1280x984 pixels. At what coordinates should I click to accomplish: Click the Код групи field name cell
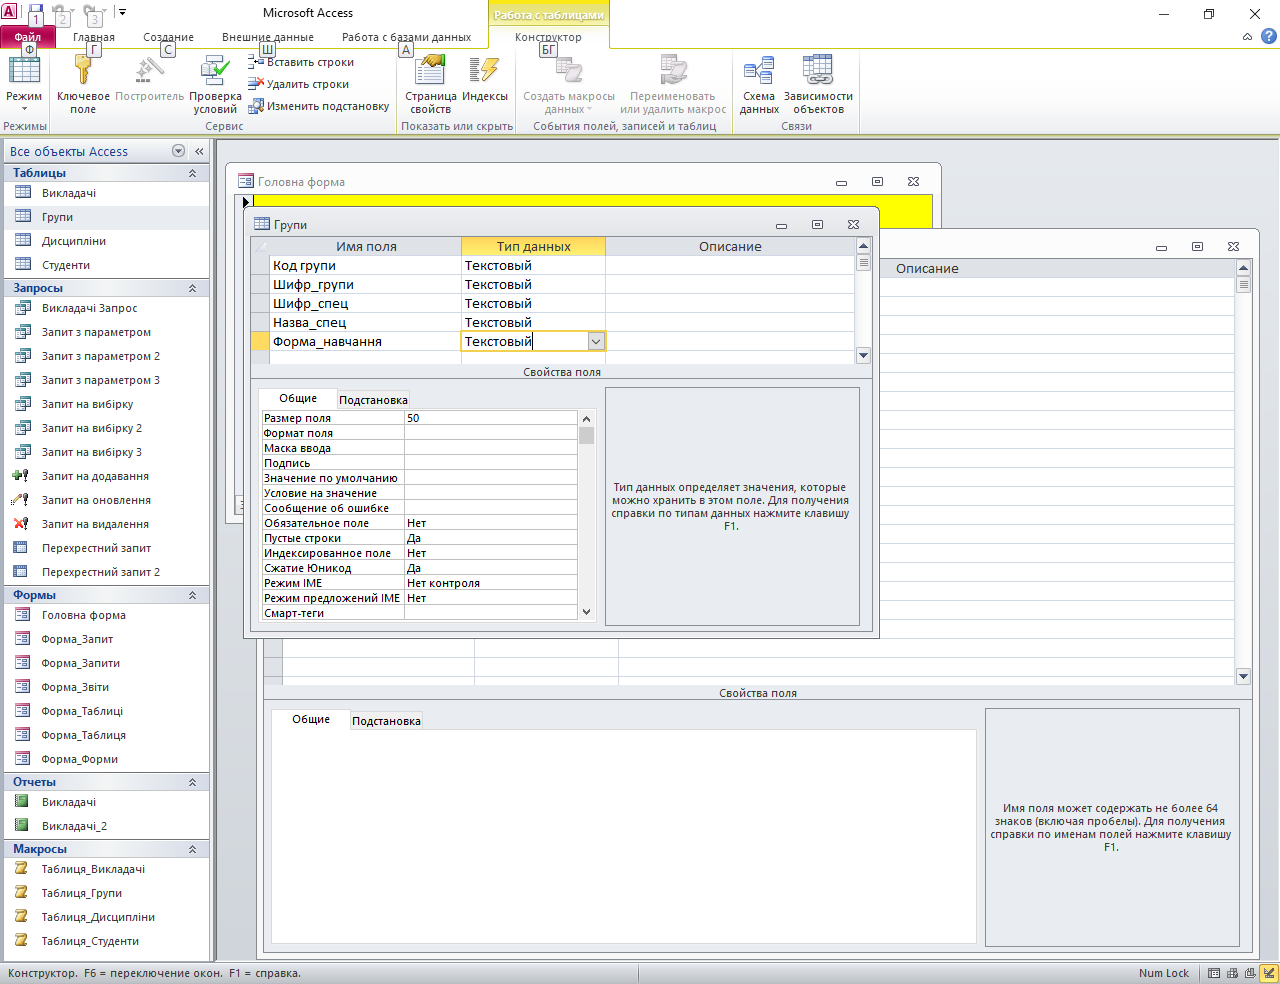(x=365, y=266)
